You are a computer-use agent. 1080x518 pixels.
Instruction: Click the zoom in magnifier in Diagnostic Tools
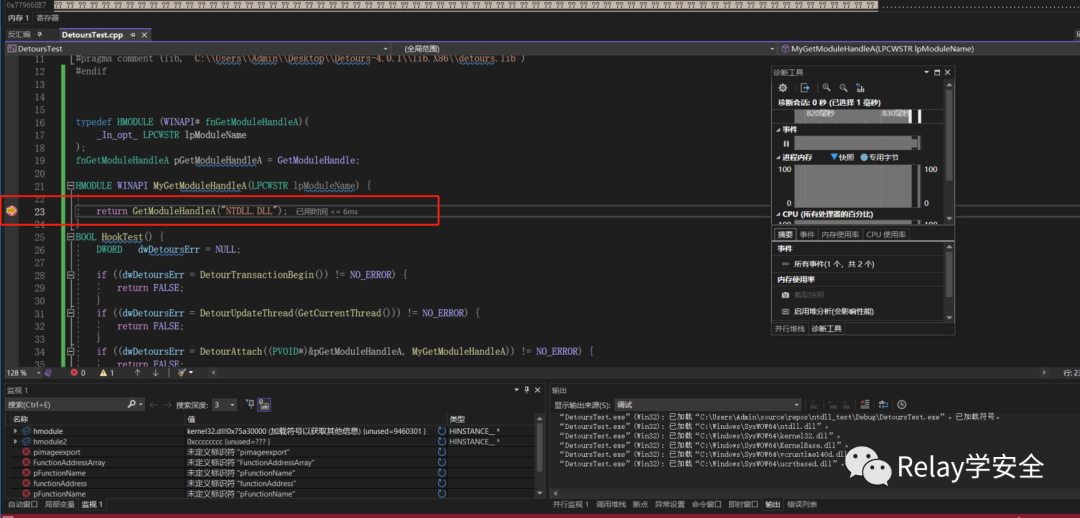[827, 87]
